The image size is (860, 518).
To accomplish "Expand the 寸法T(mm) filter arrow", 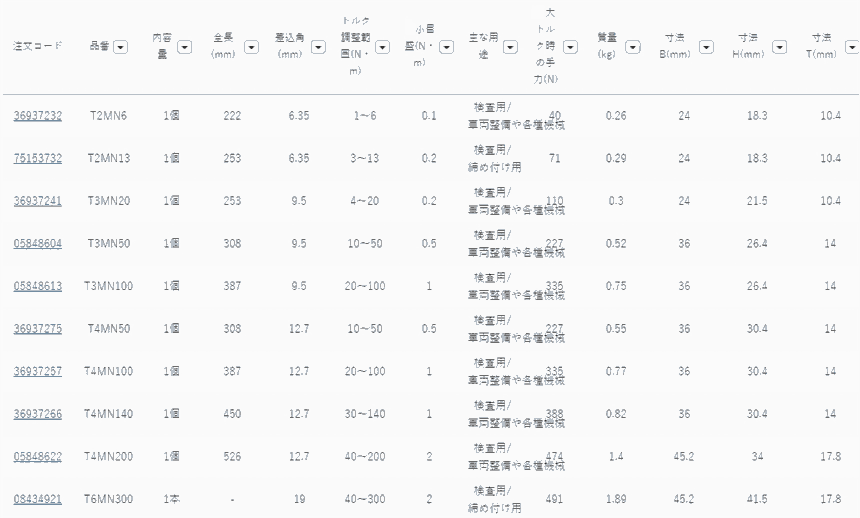I will point(849,47).
